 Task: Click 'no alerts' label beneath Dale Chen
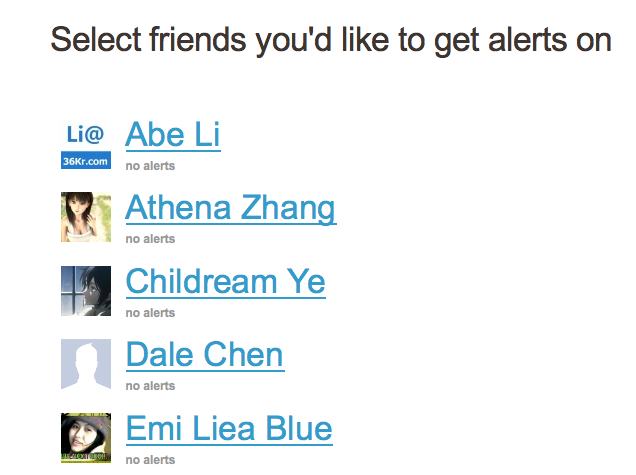[150, 386]
